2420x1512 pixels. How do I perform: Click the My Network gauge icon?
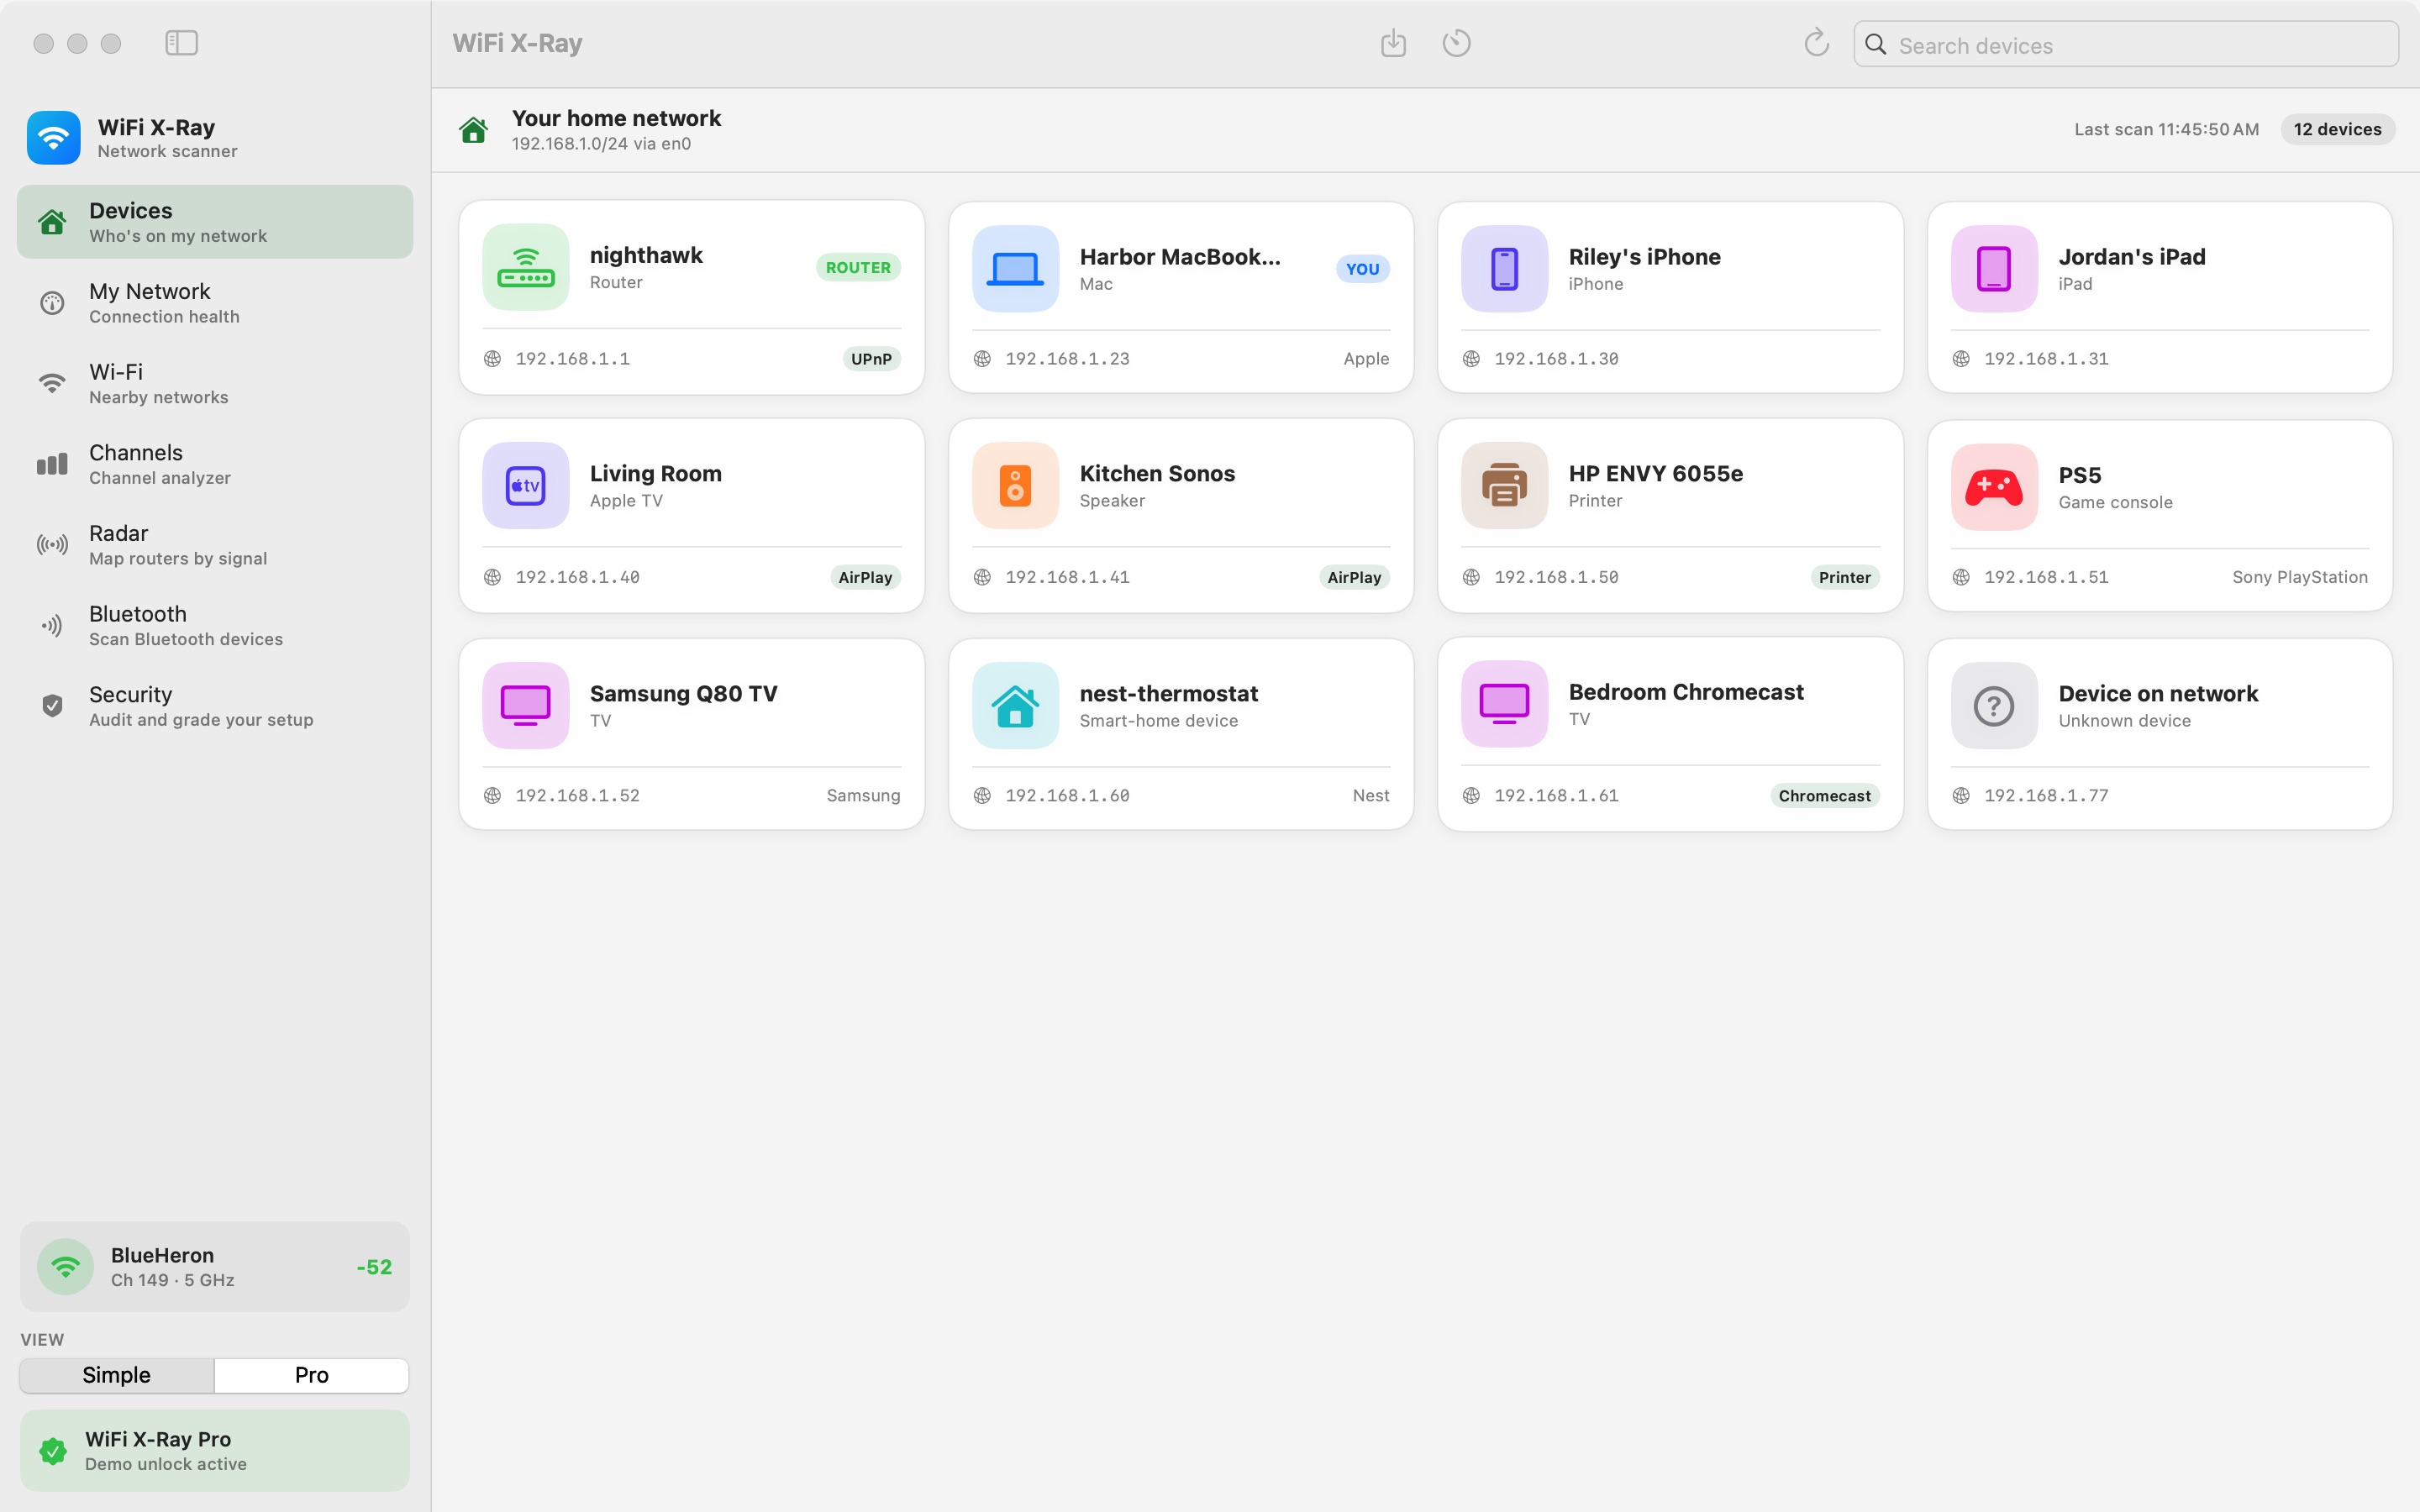52,303
